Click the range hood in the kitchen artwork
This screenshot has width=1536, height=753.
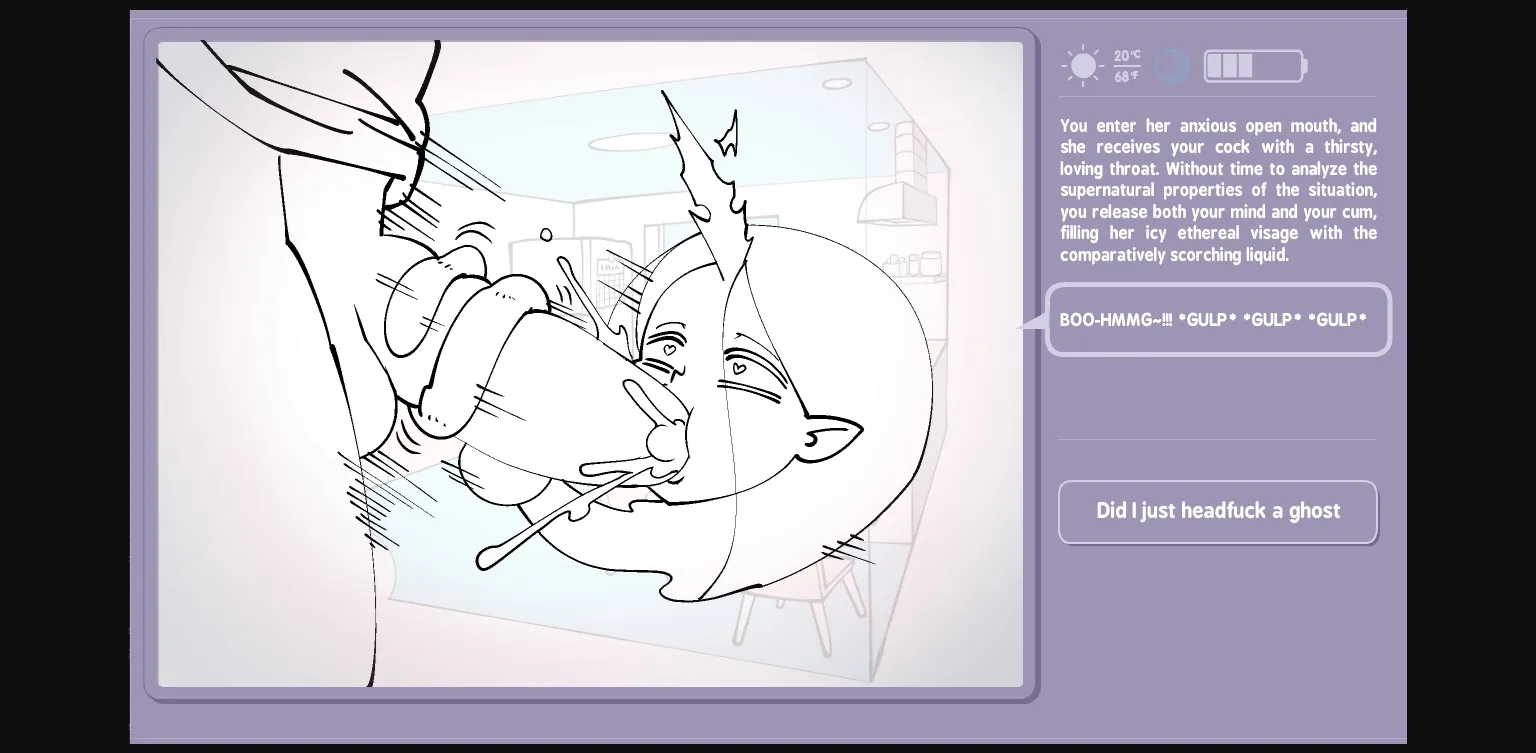pos(895,205)
